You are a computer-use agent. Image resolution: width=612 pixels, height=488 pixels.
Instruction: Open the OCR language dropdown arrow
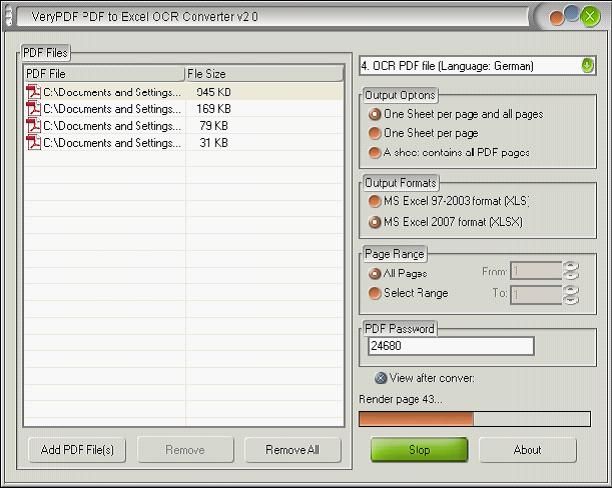(x=587, y=65)
